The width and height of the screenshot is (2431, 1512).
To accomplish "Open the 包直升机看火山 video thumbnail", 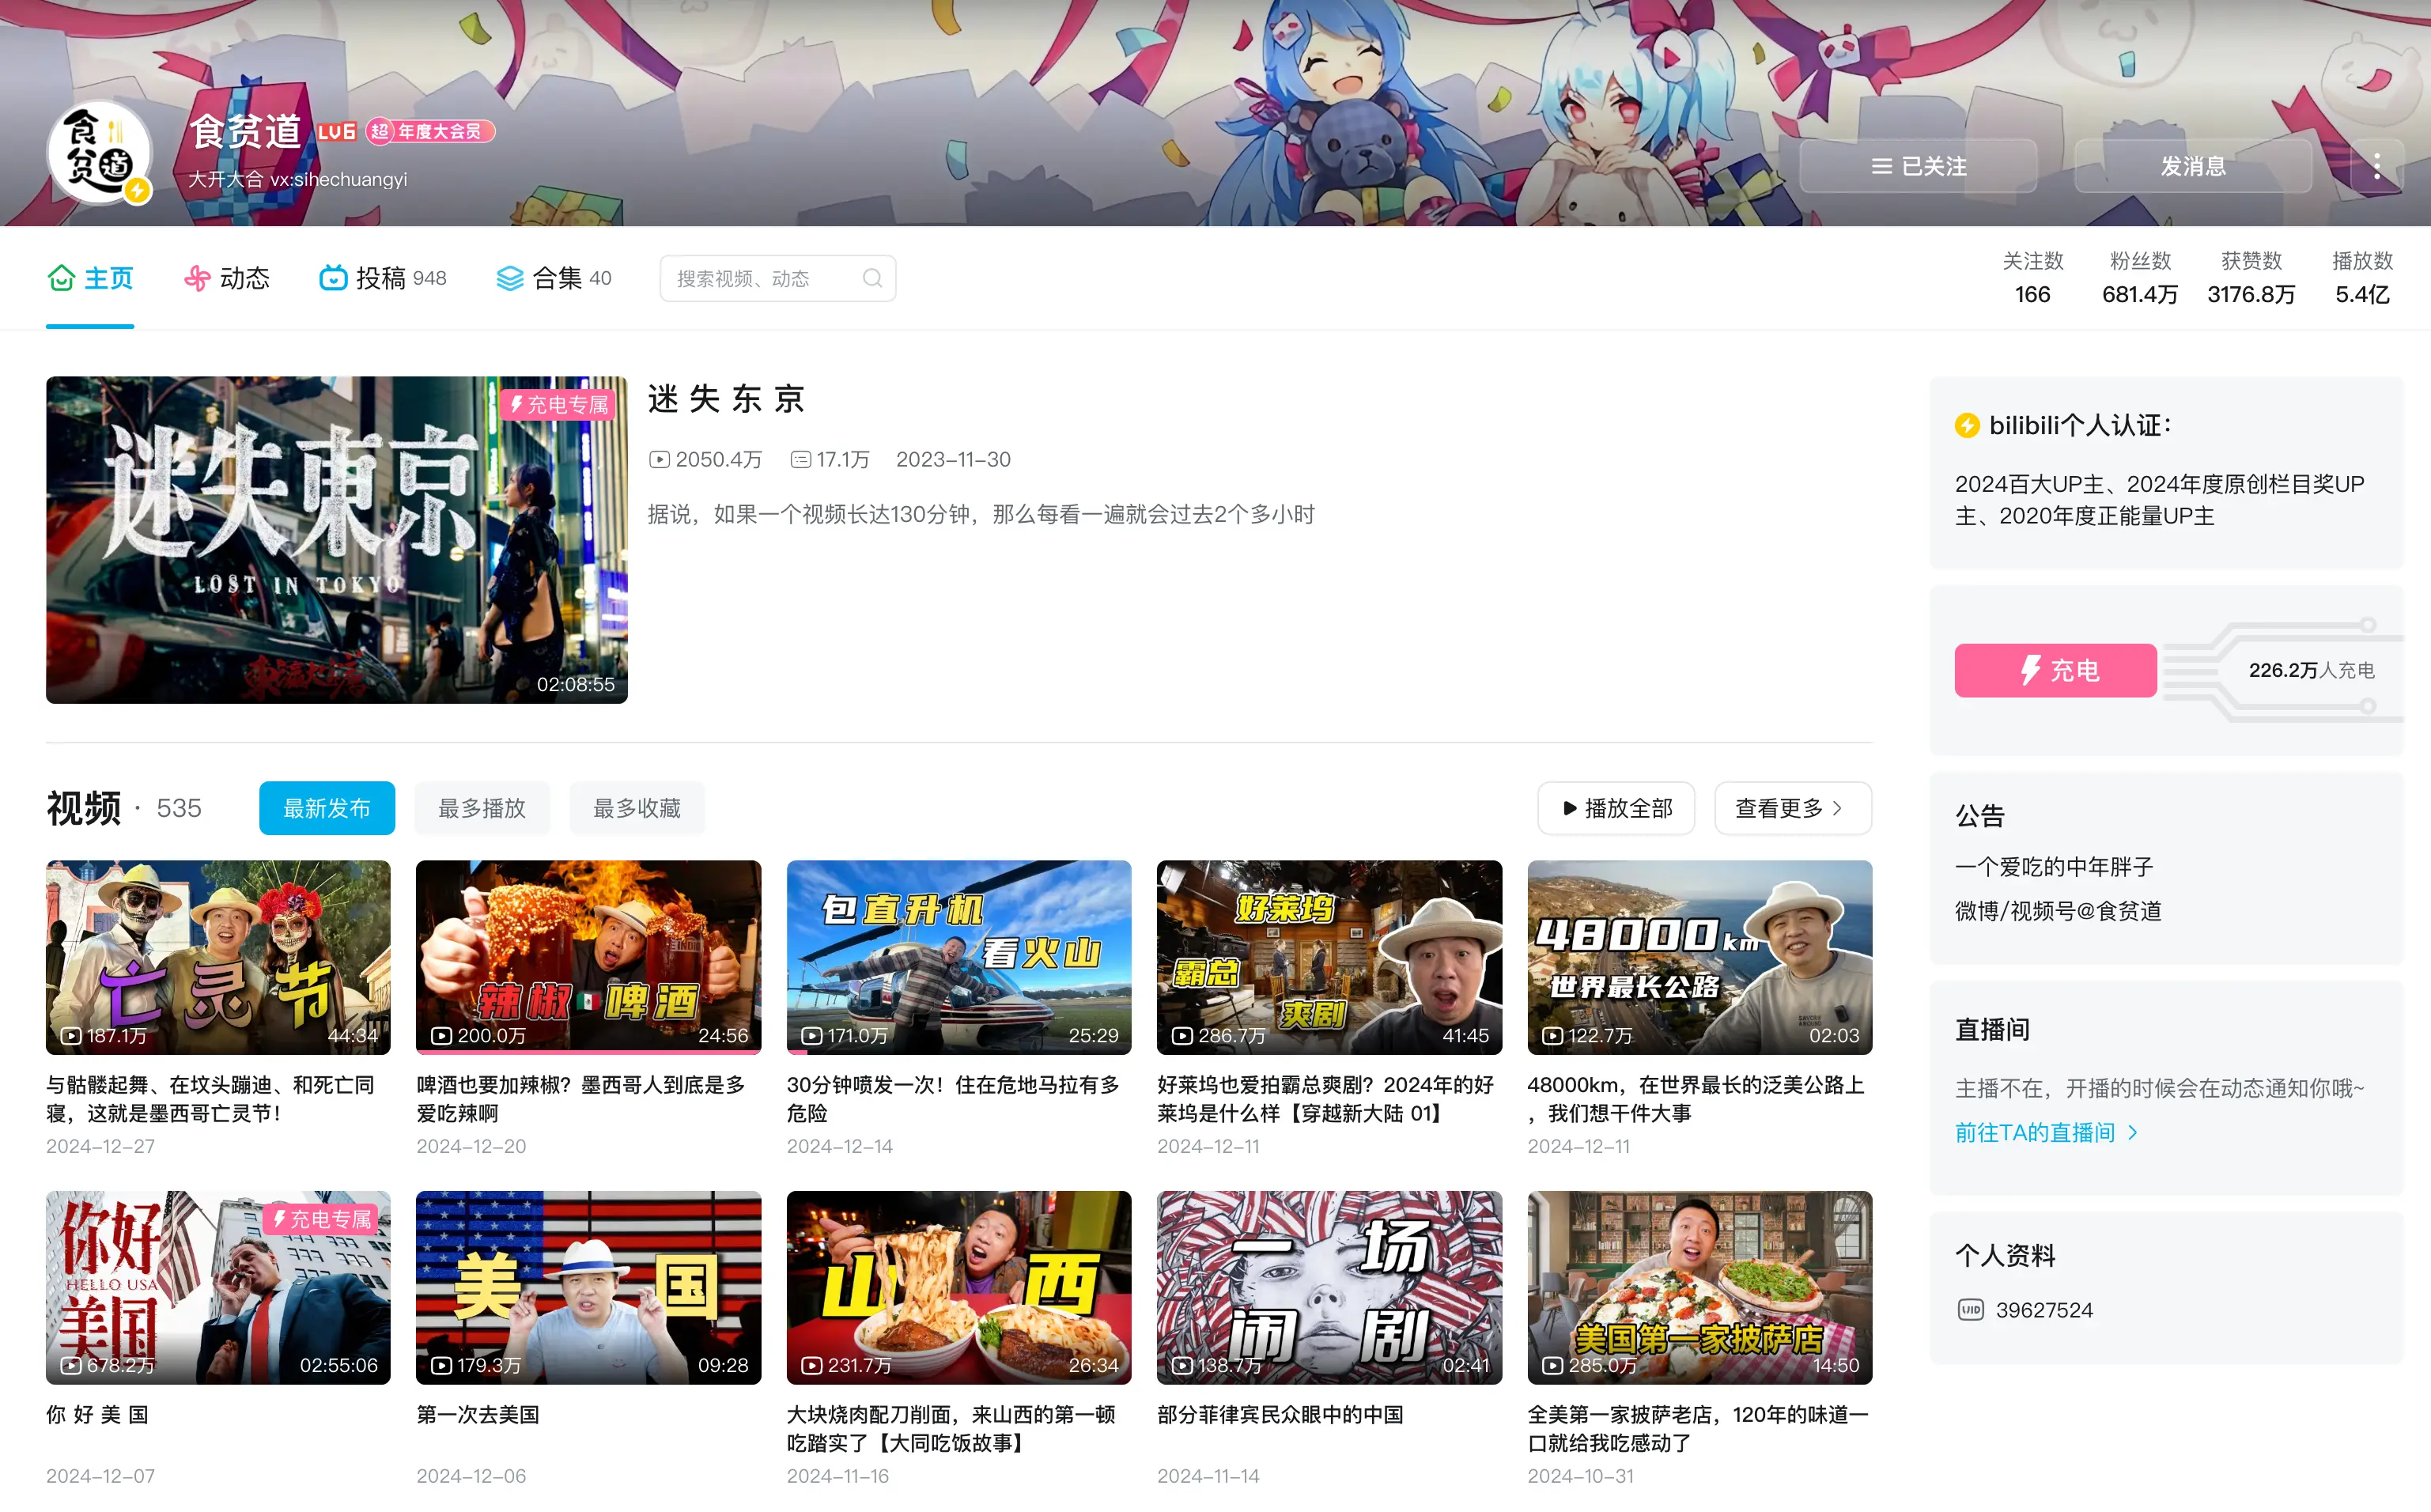I will pos(959,957).
